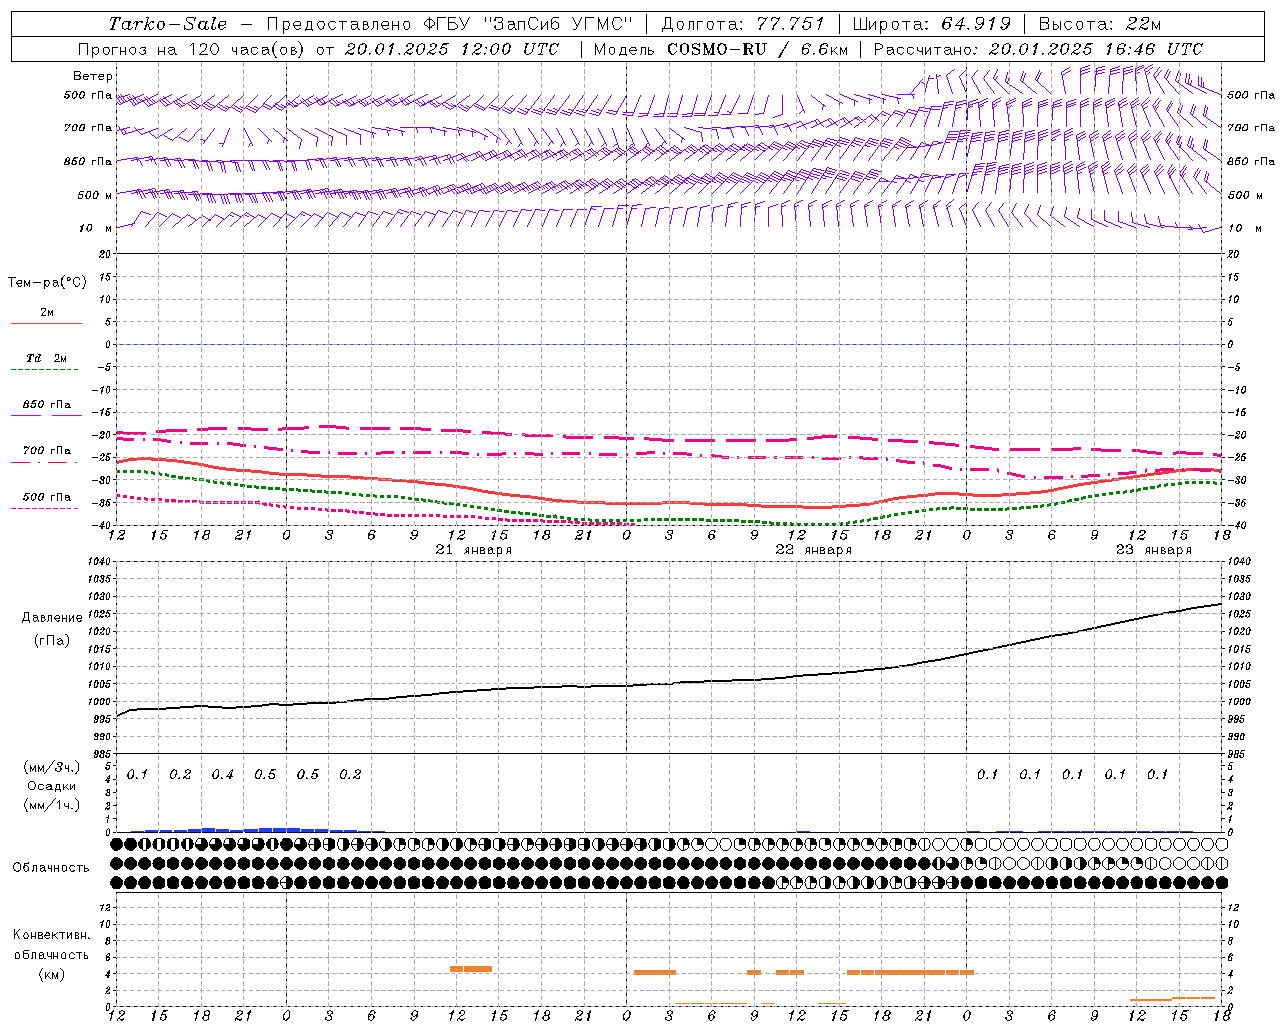Click the Осадки precipitation label
This screenshot has width=1280, height=1024.
click(x=52, y=786)
